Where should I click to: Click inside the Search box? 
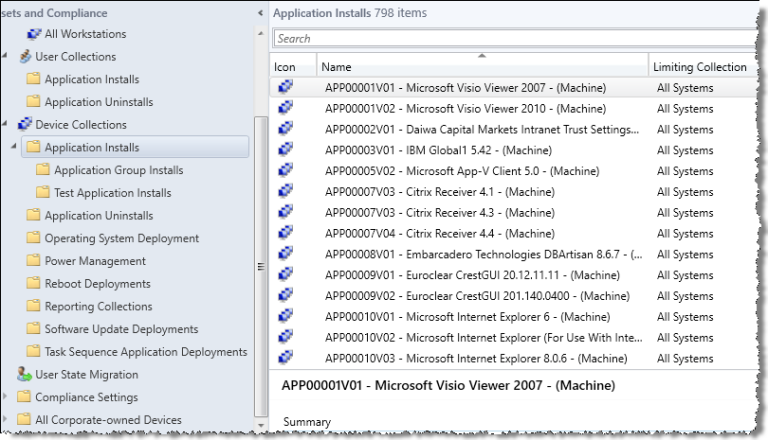[x=510, y=39]
